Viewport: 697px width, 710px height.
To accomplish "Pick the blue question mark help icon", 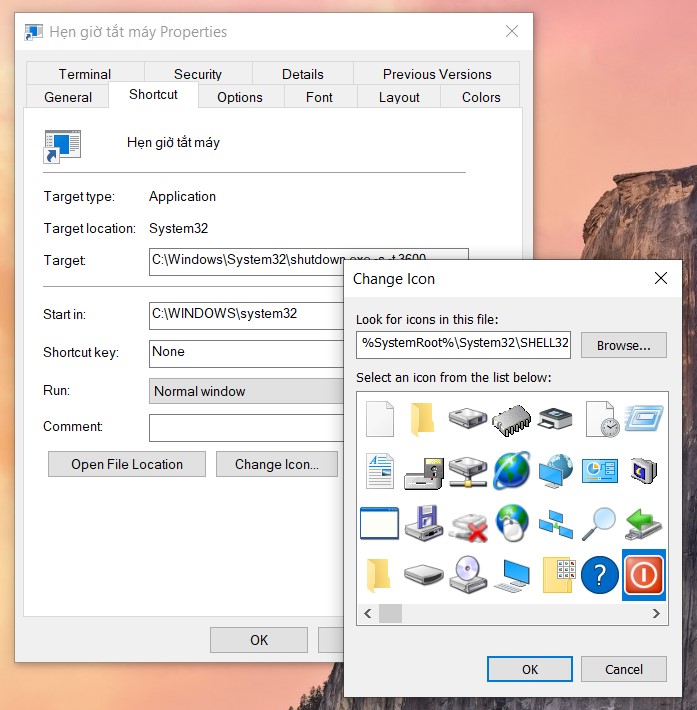I will 600,575.
